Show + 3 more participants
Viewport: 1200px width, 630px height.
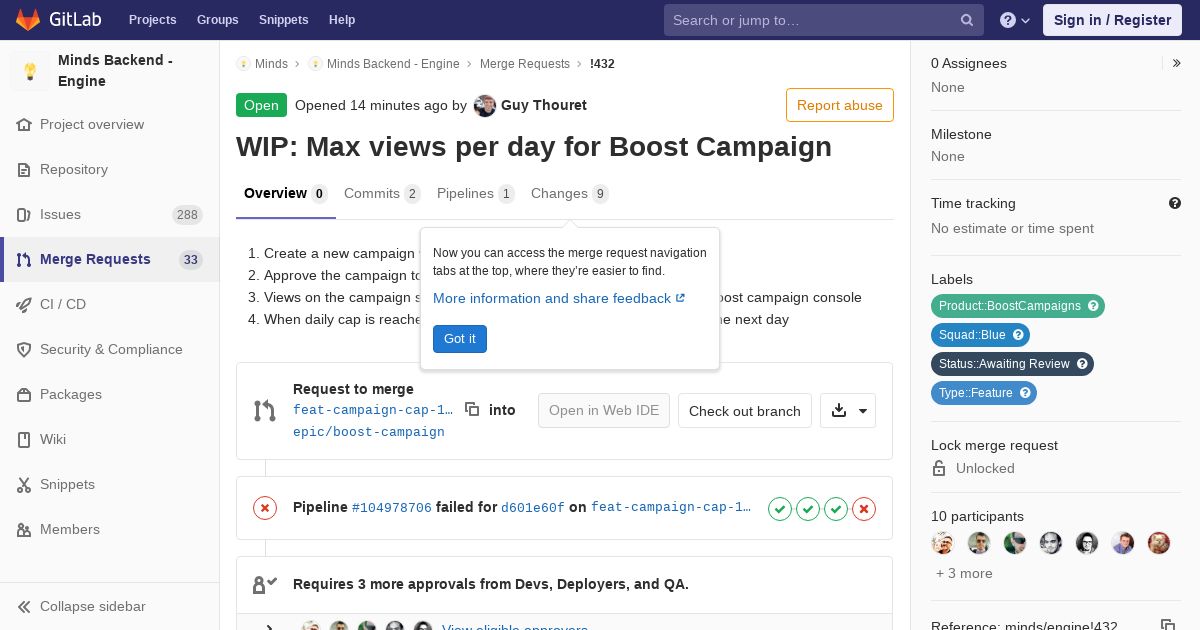point(964,573)
